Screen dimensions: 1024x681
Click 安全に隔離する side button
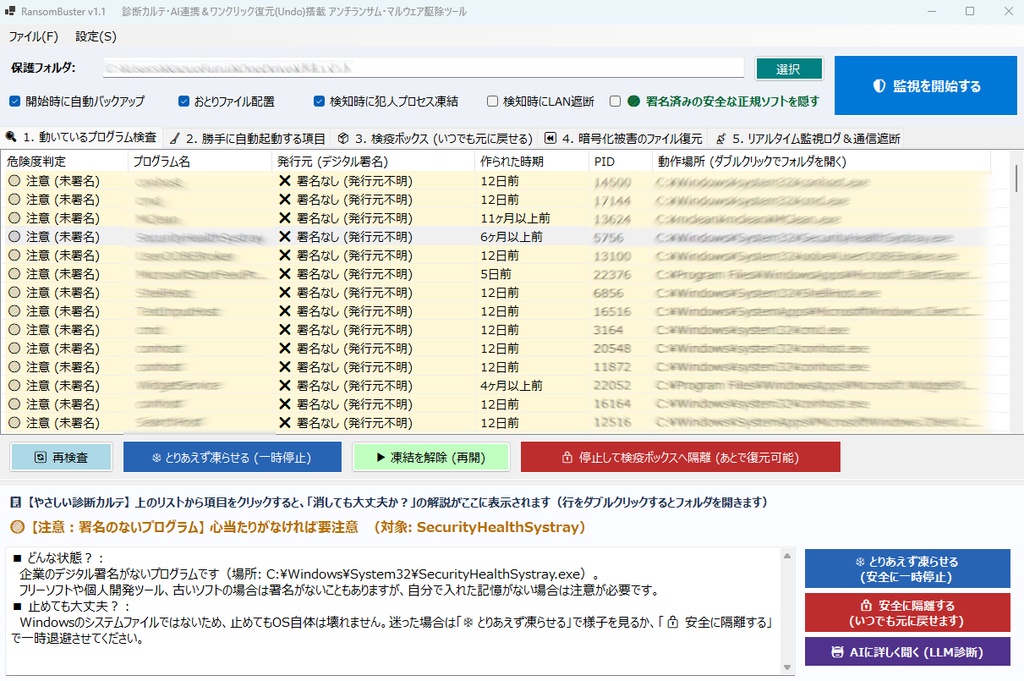pyautogui.click(x=907, y=612)
